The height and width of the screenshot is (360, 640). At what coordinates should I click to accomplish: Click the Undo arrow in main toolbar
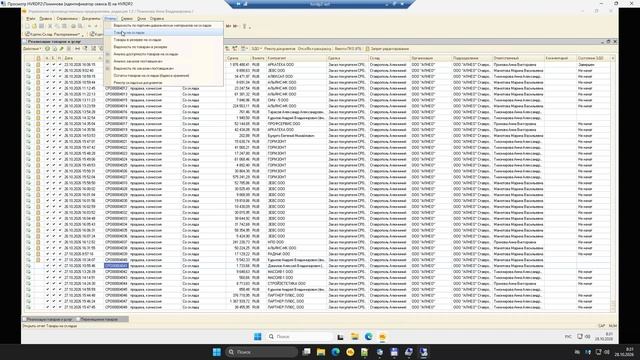(x=89, y=27)
